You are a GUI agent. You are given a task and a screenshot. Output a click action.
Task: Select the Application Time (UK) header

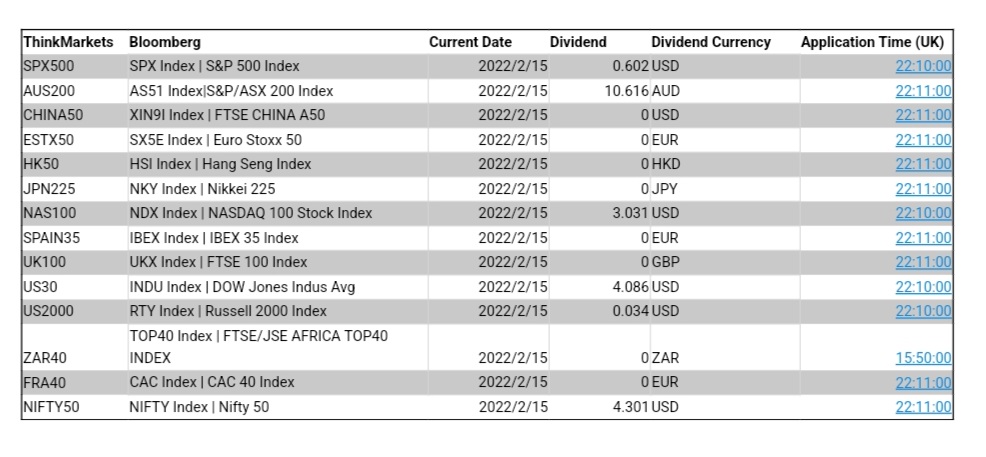click(872, 42)
